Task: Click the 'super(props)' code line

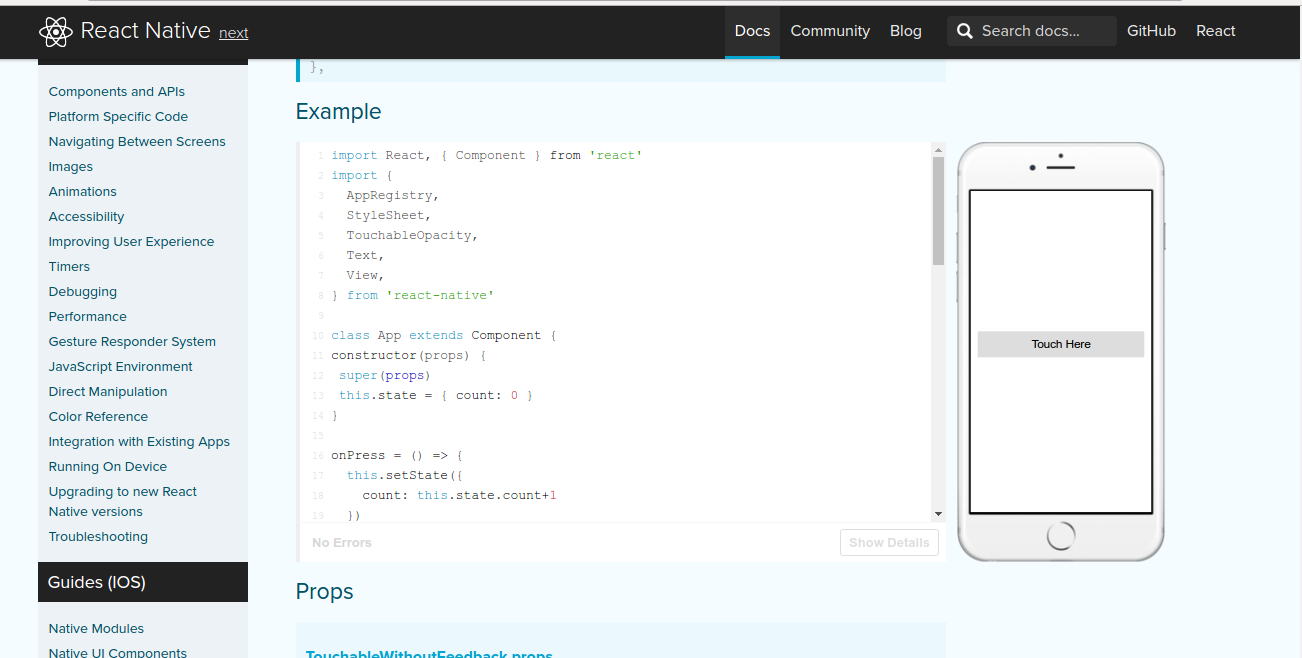Action: tap(384, 376)
